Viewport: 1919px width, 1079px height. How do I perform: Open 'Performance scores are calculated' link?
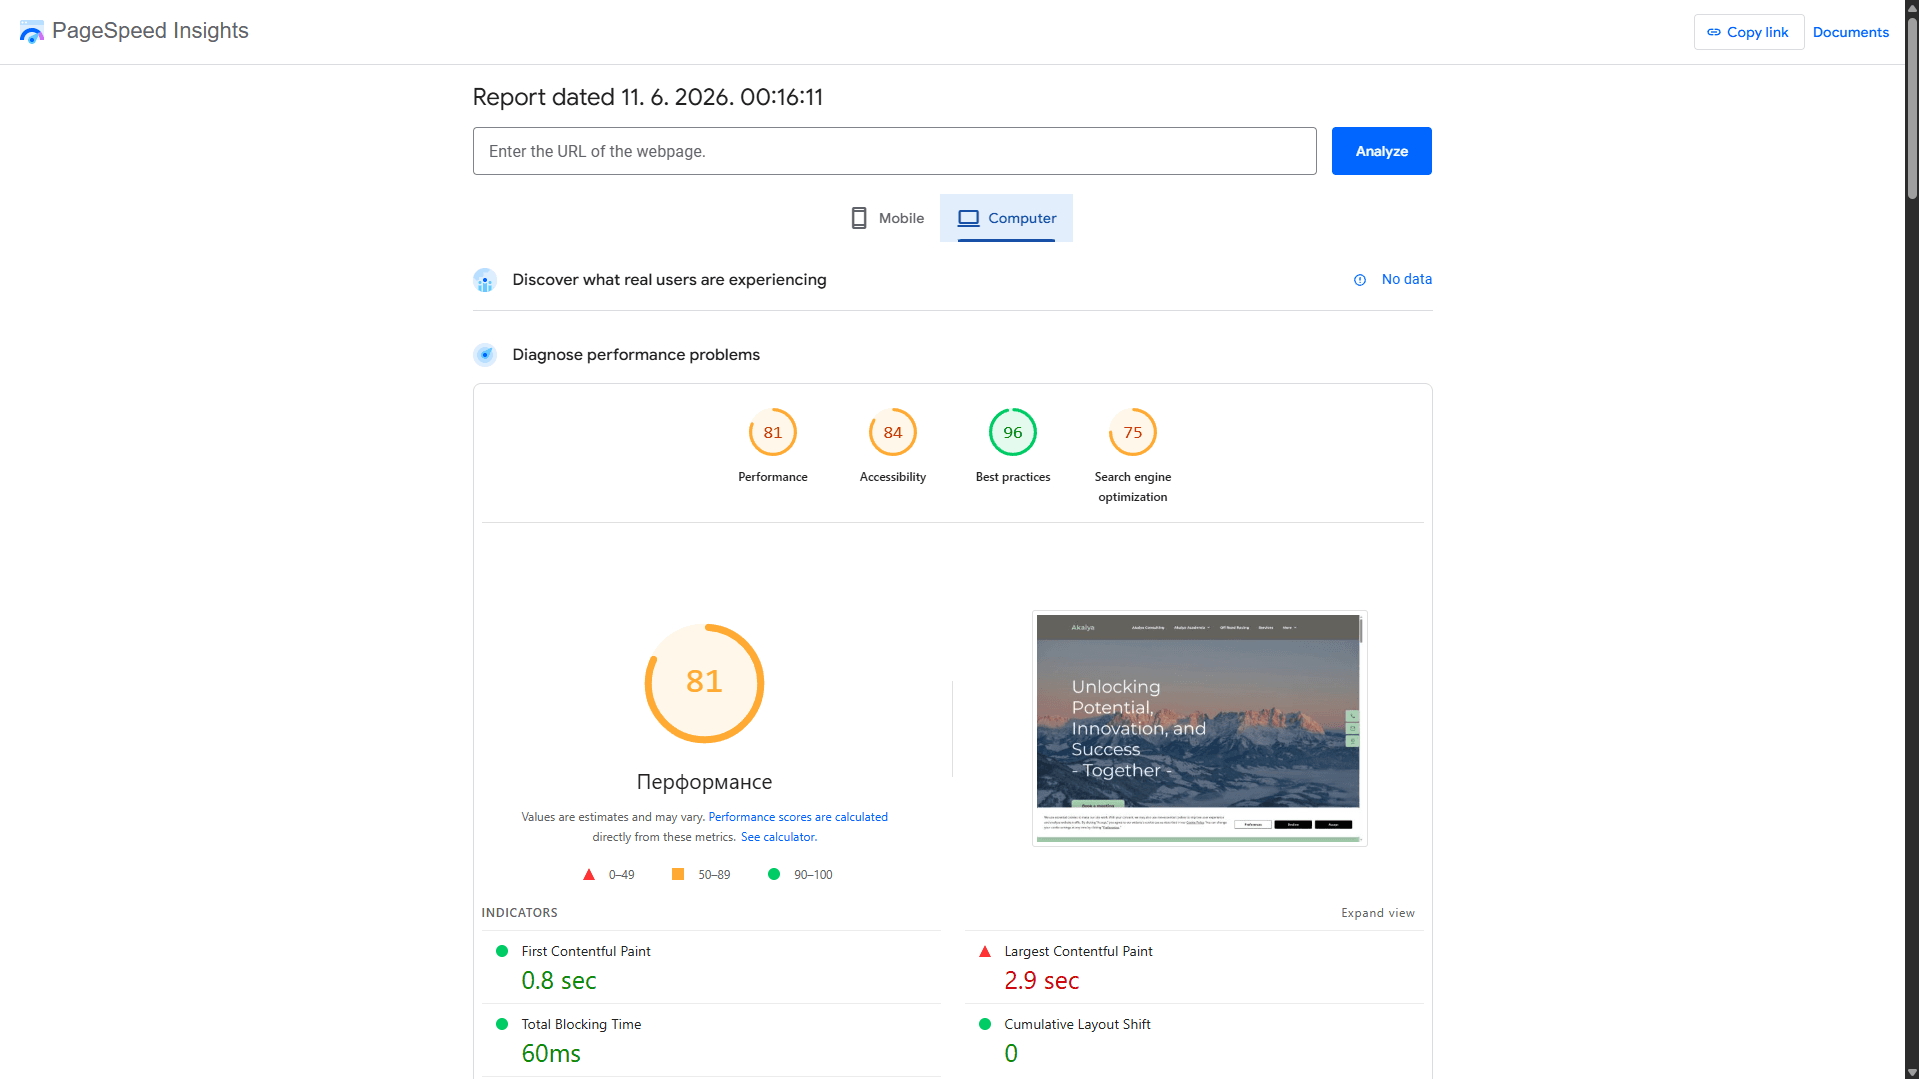[798, 817]
